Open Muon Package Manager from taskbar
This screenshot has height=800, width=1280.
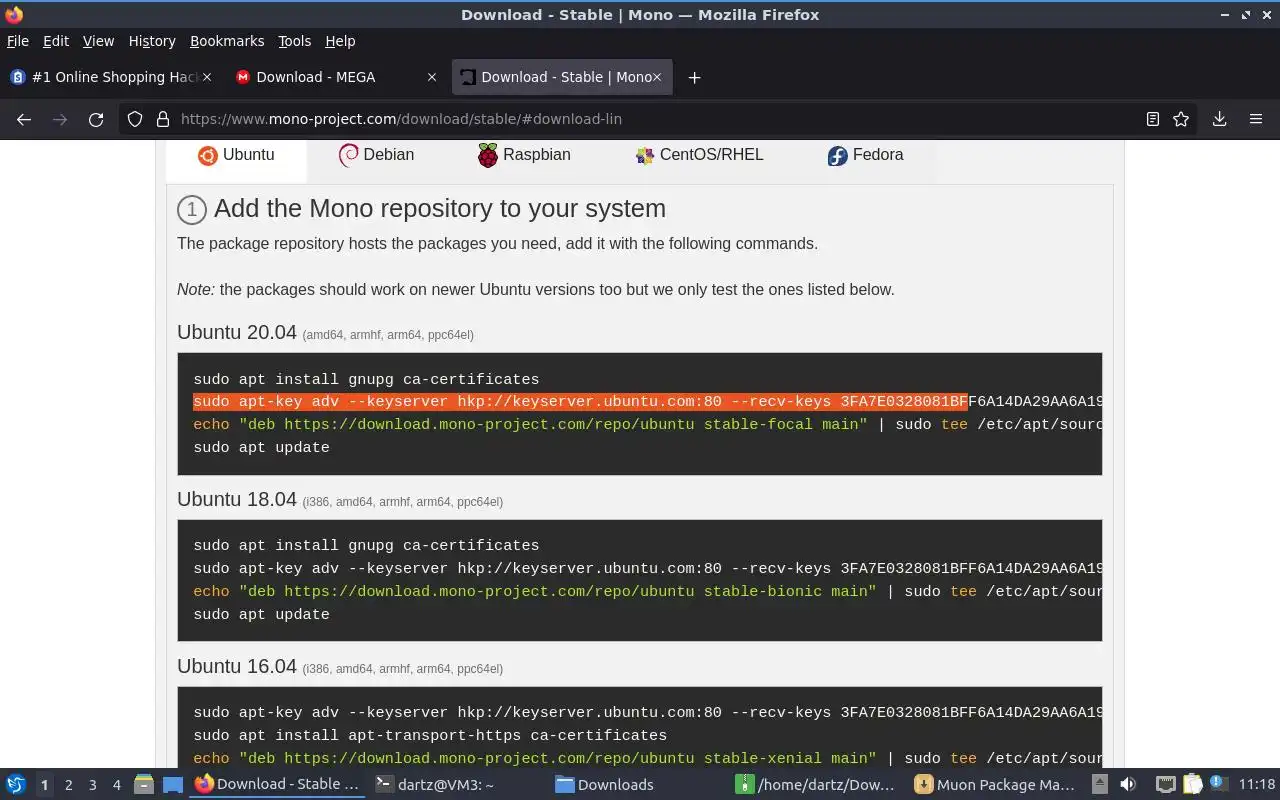click(x=995, y=785)
